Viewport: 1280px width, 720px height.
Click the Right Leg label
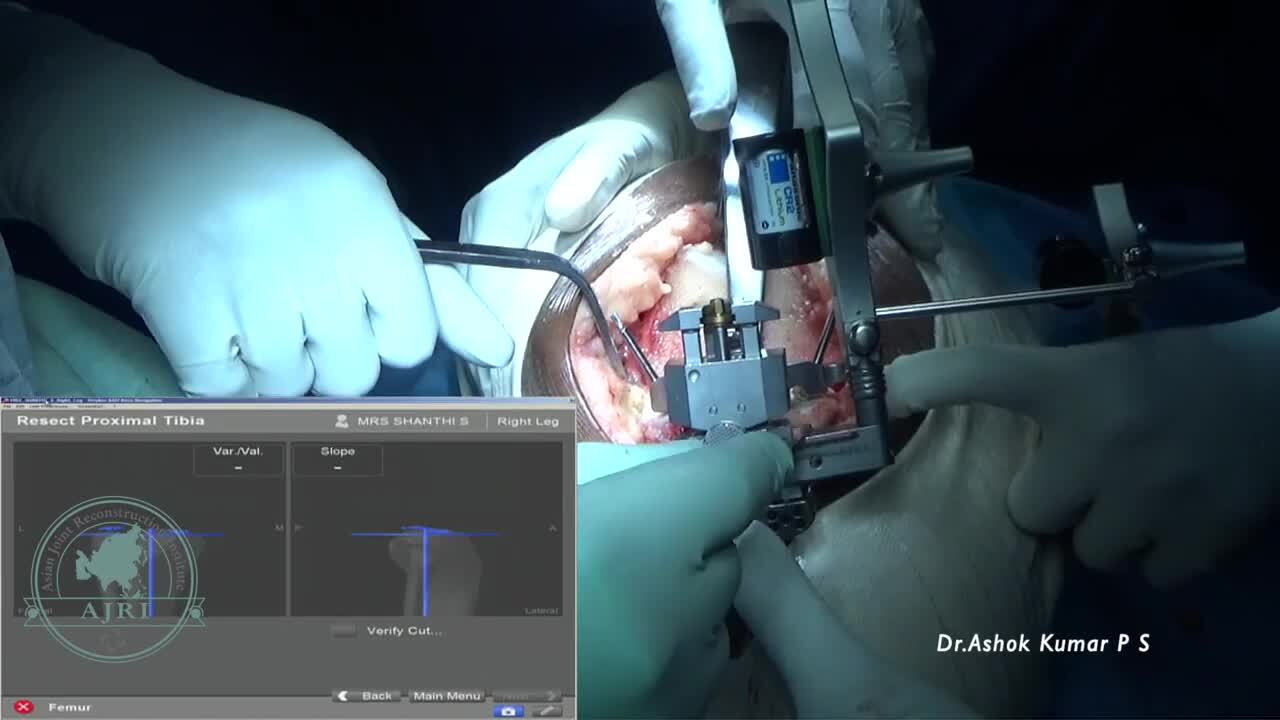527,421
